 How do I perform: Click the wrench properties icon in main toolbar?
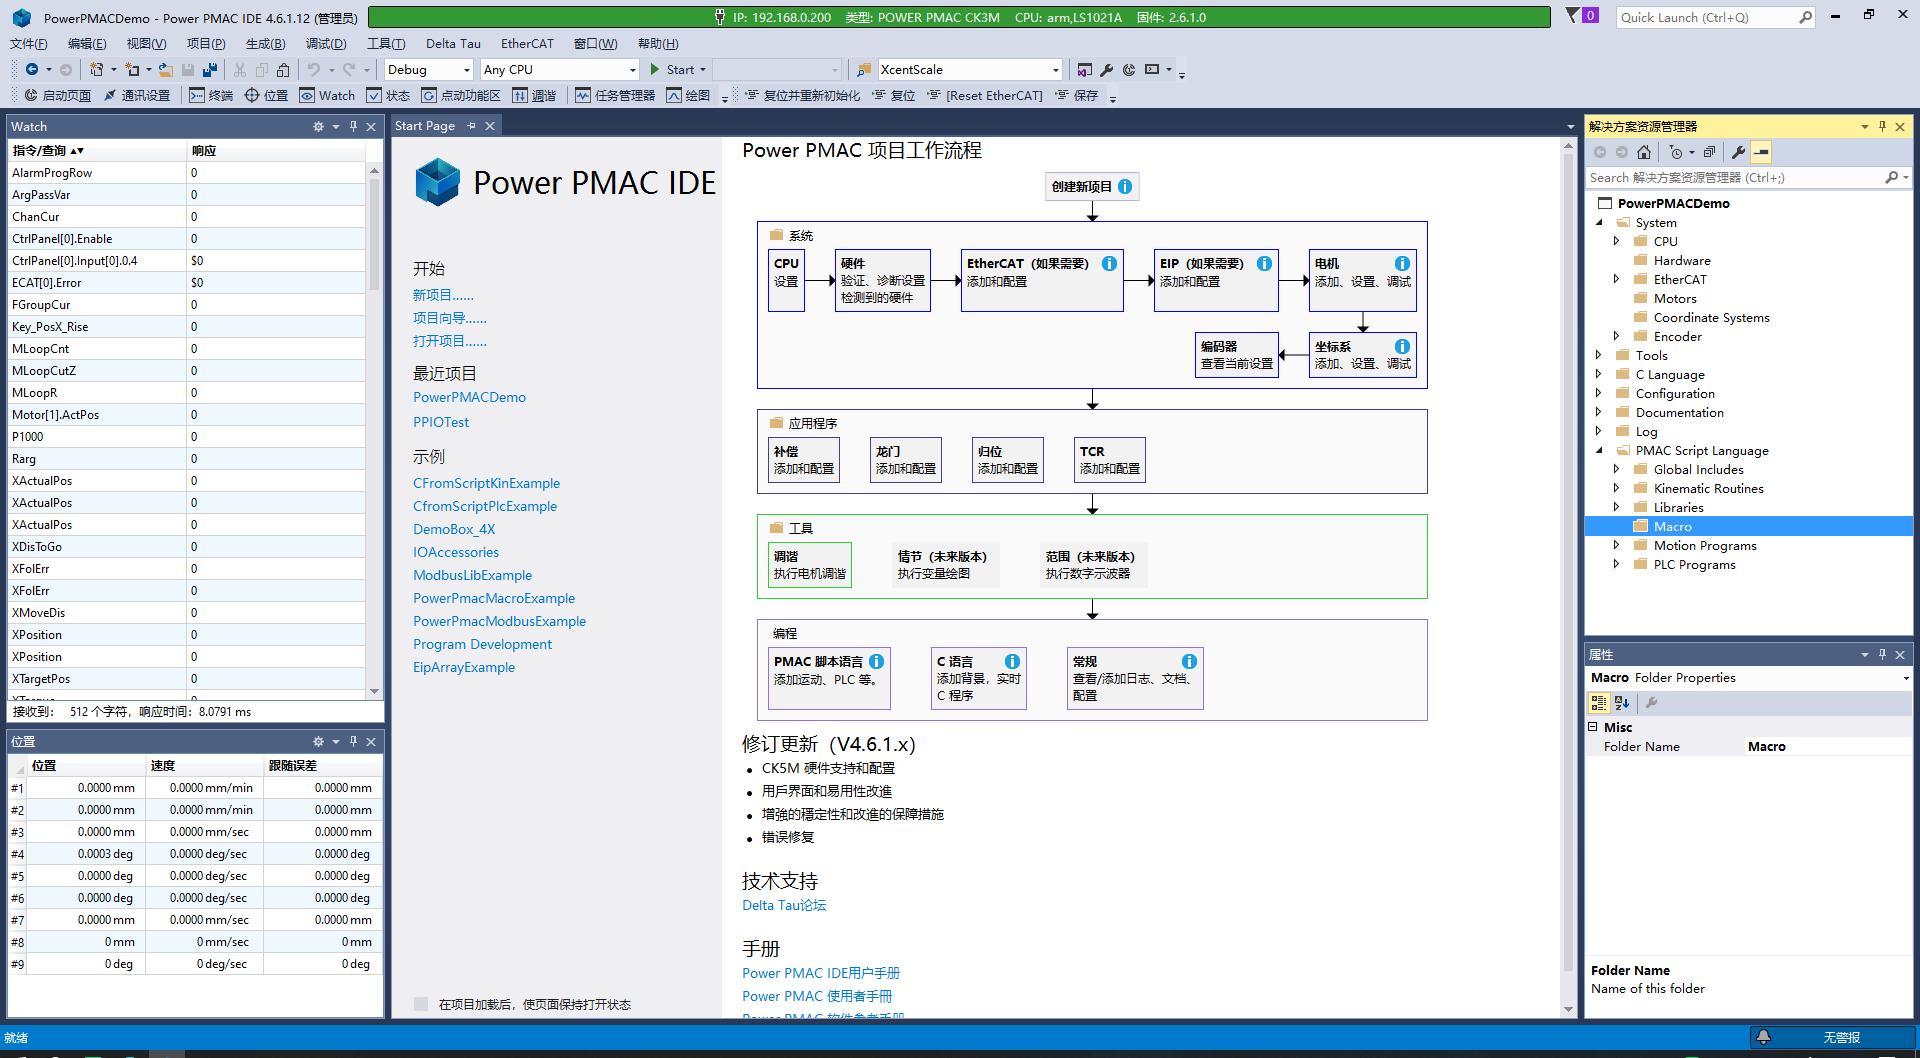click(x=1106, y=69)
